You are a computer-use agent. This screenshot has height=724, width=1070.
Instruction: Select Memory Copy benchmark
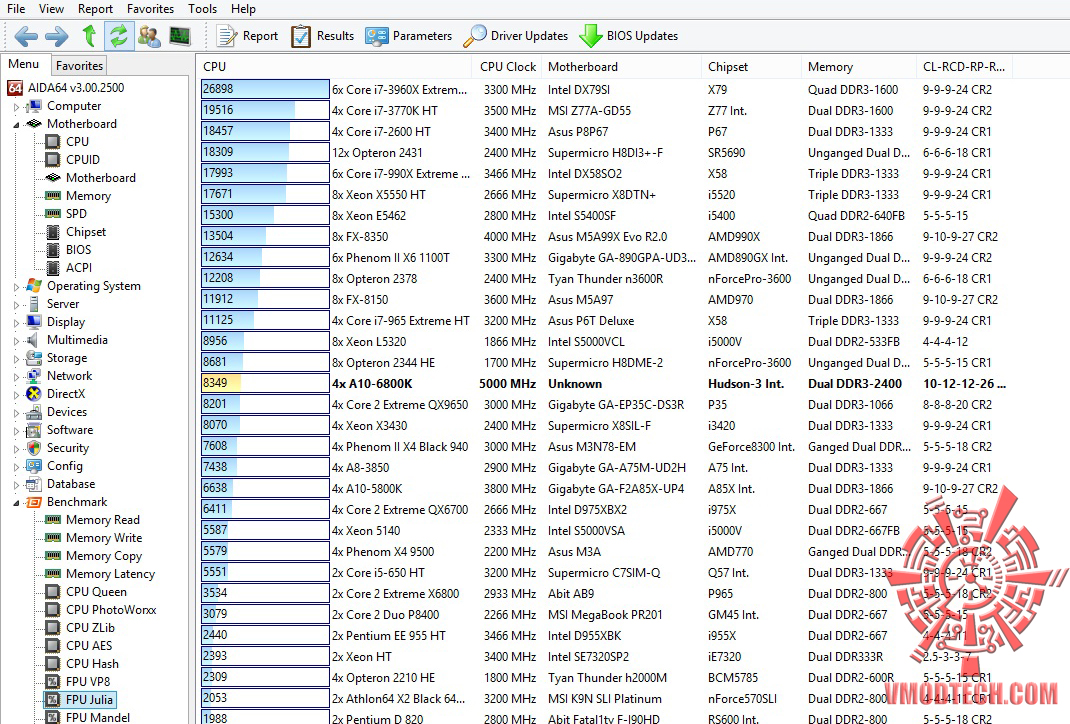pos(104,555)
